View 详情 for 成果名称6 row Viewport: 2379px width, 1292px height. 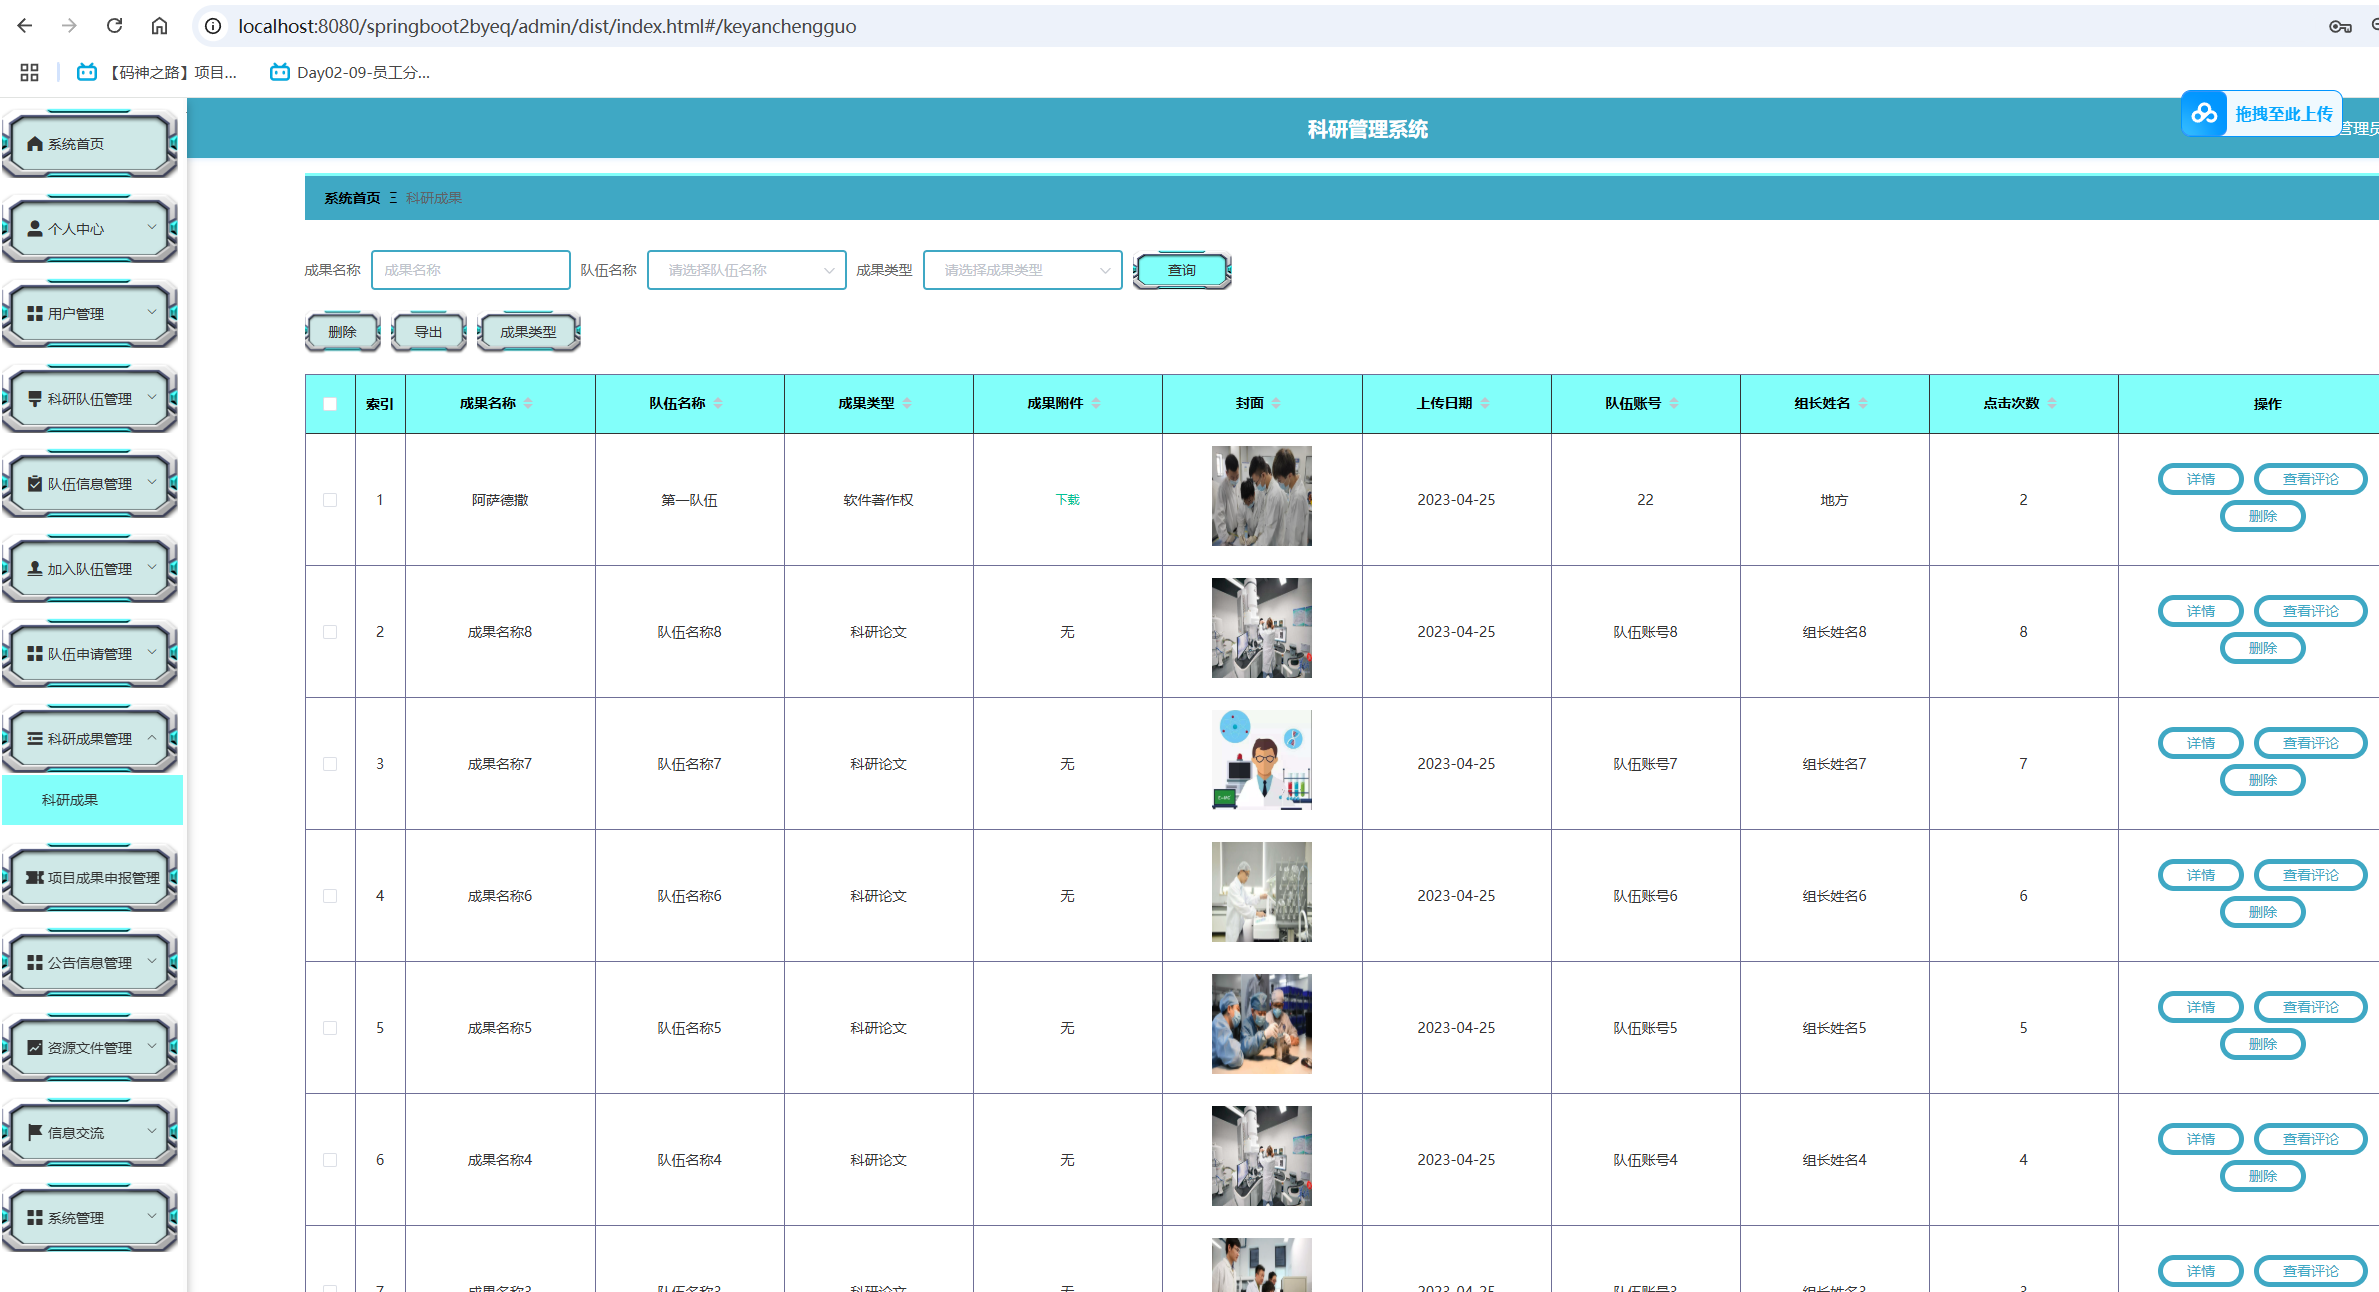2200,875
